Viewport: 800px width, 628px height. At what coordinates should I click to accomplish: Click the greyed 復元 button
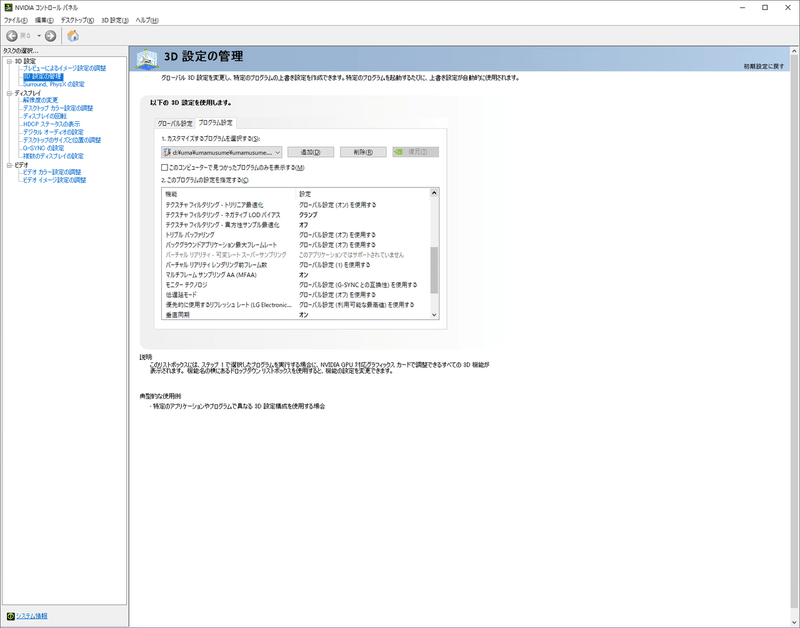415,152
